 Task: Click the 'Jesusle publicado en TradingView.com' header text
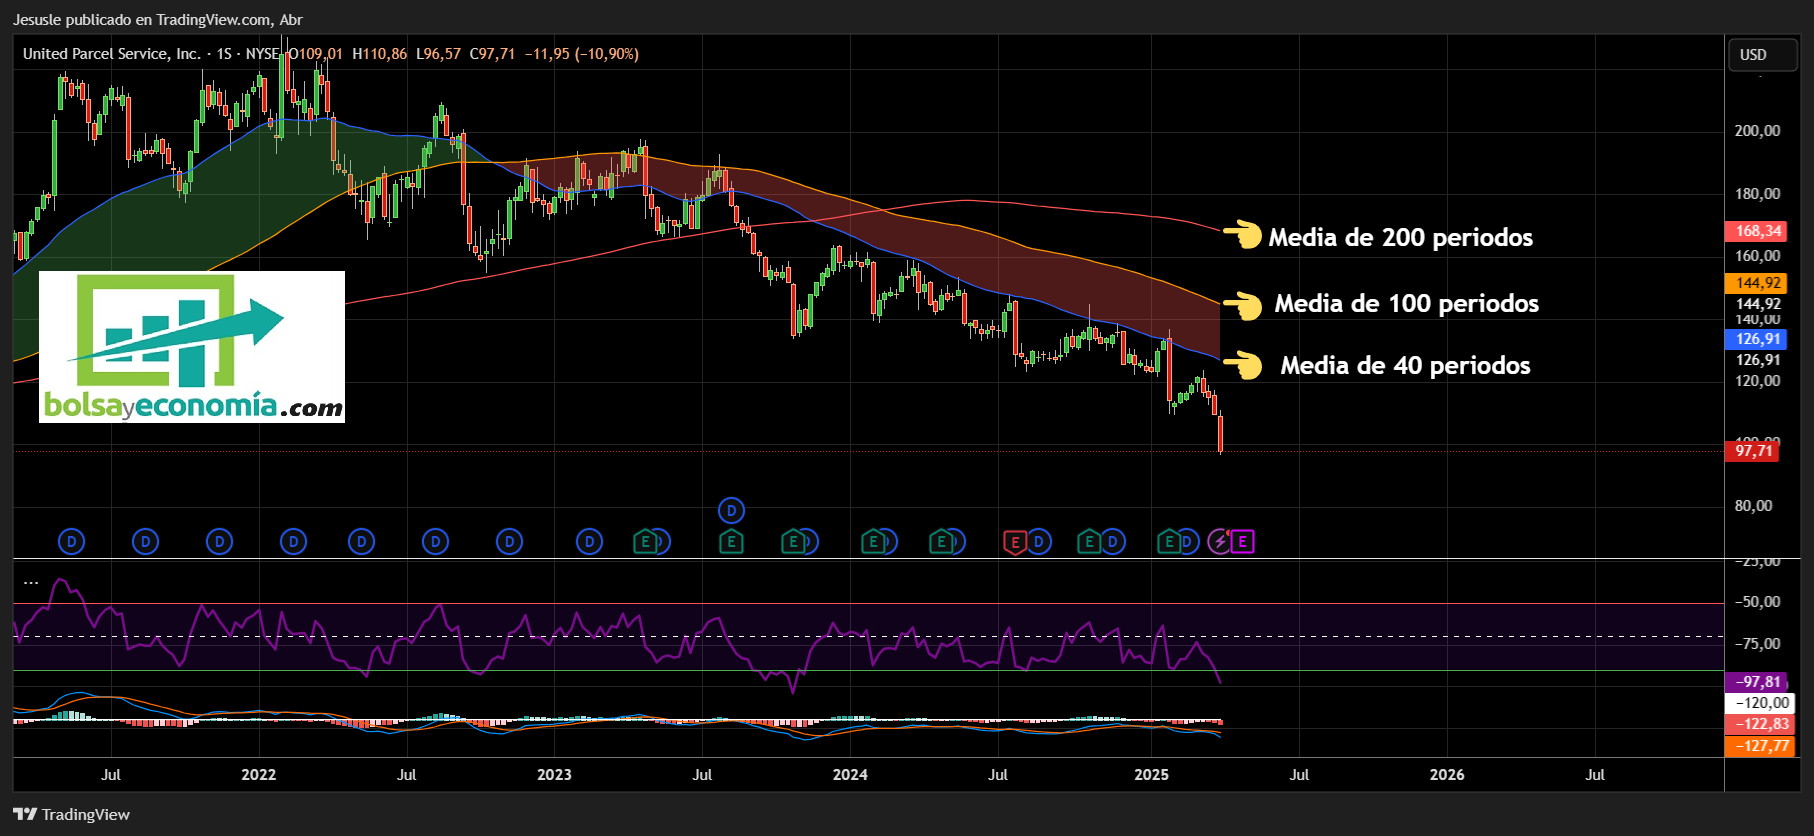142,20
